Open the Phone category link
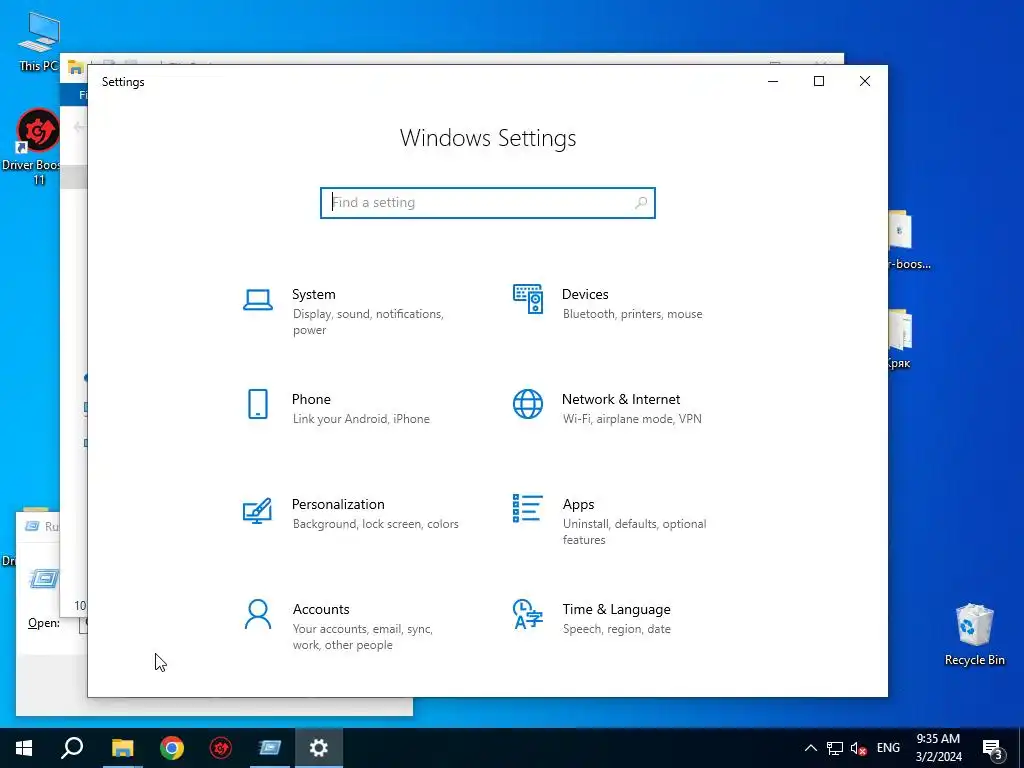This screenshot has height=768, width=1024. (x=312, y=400)
